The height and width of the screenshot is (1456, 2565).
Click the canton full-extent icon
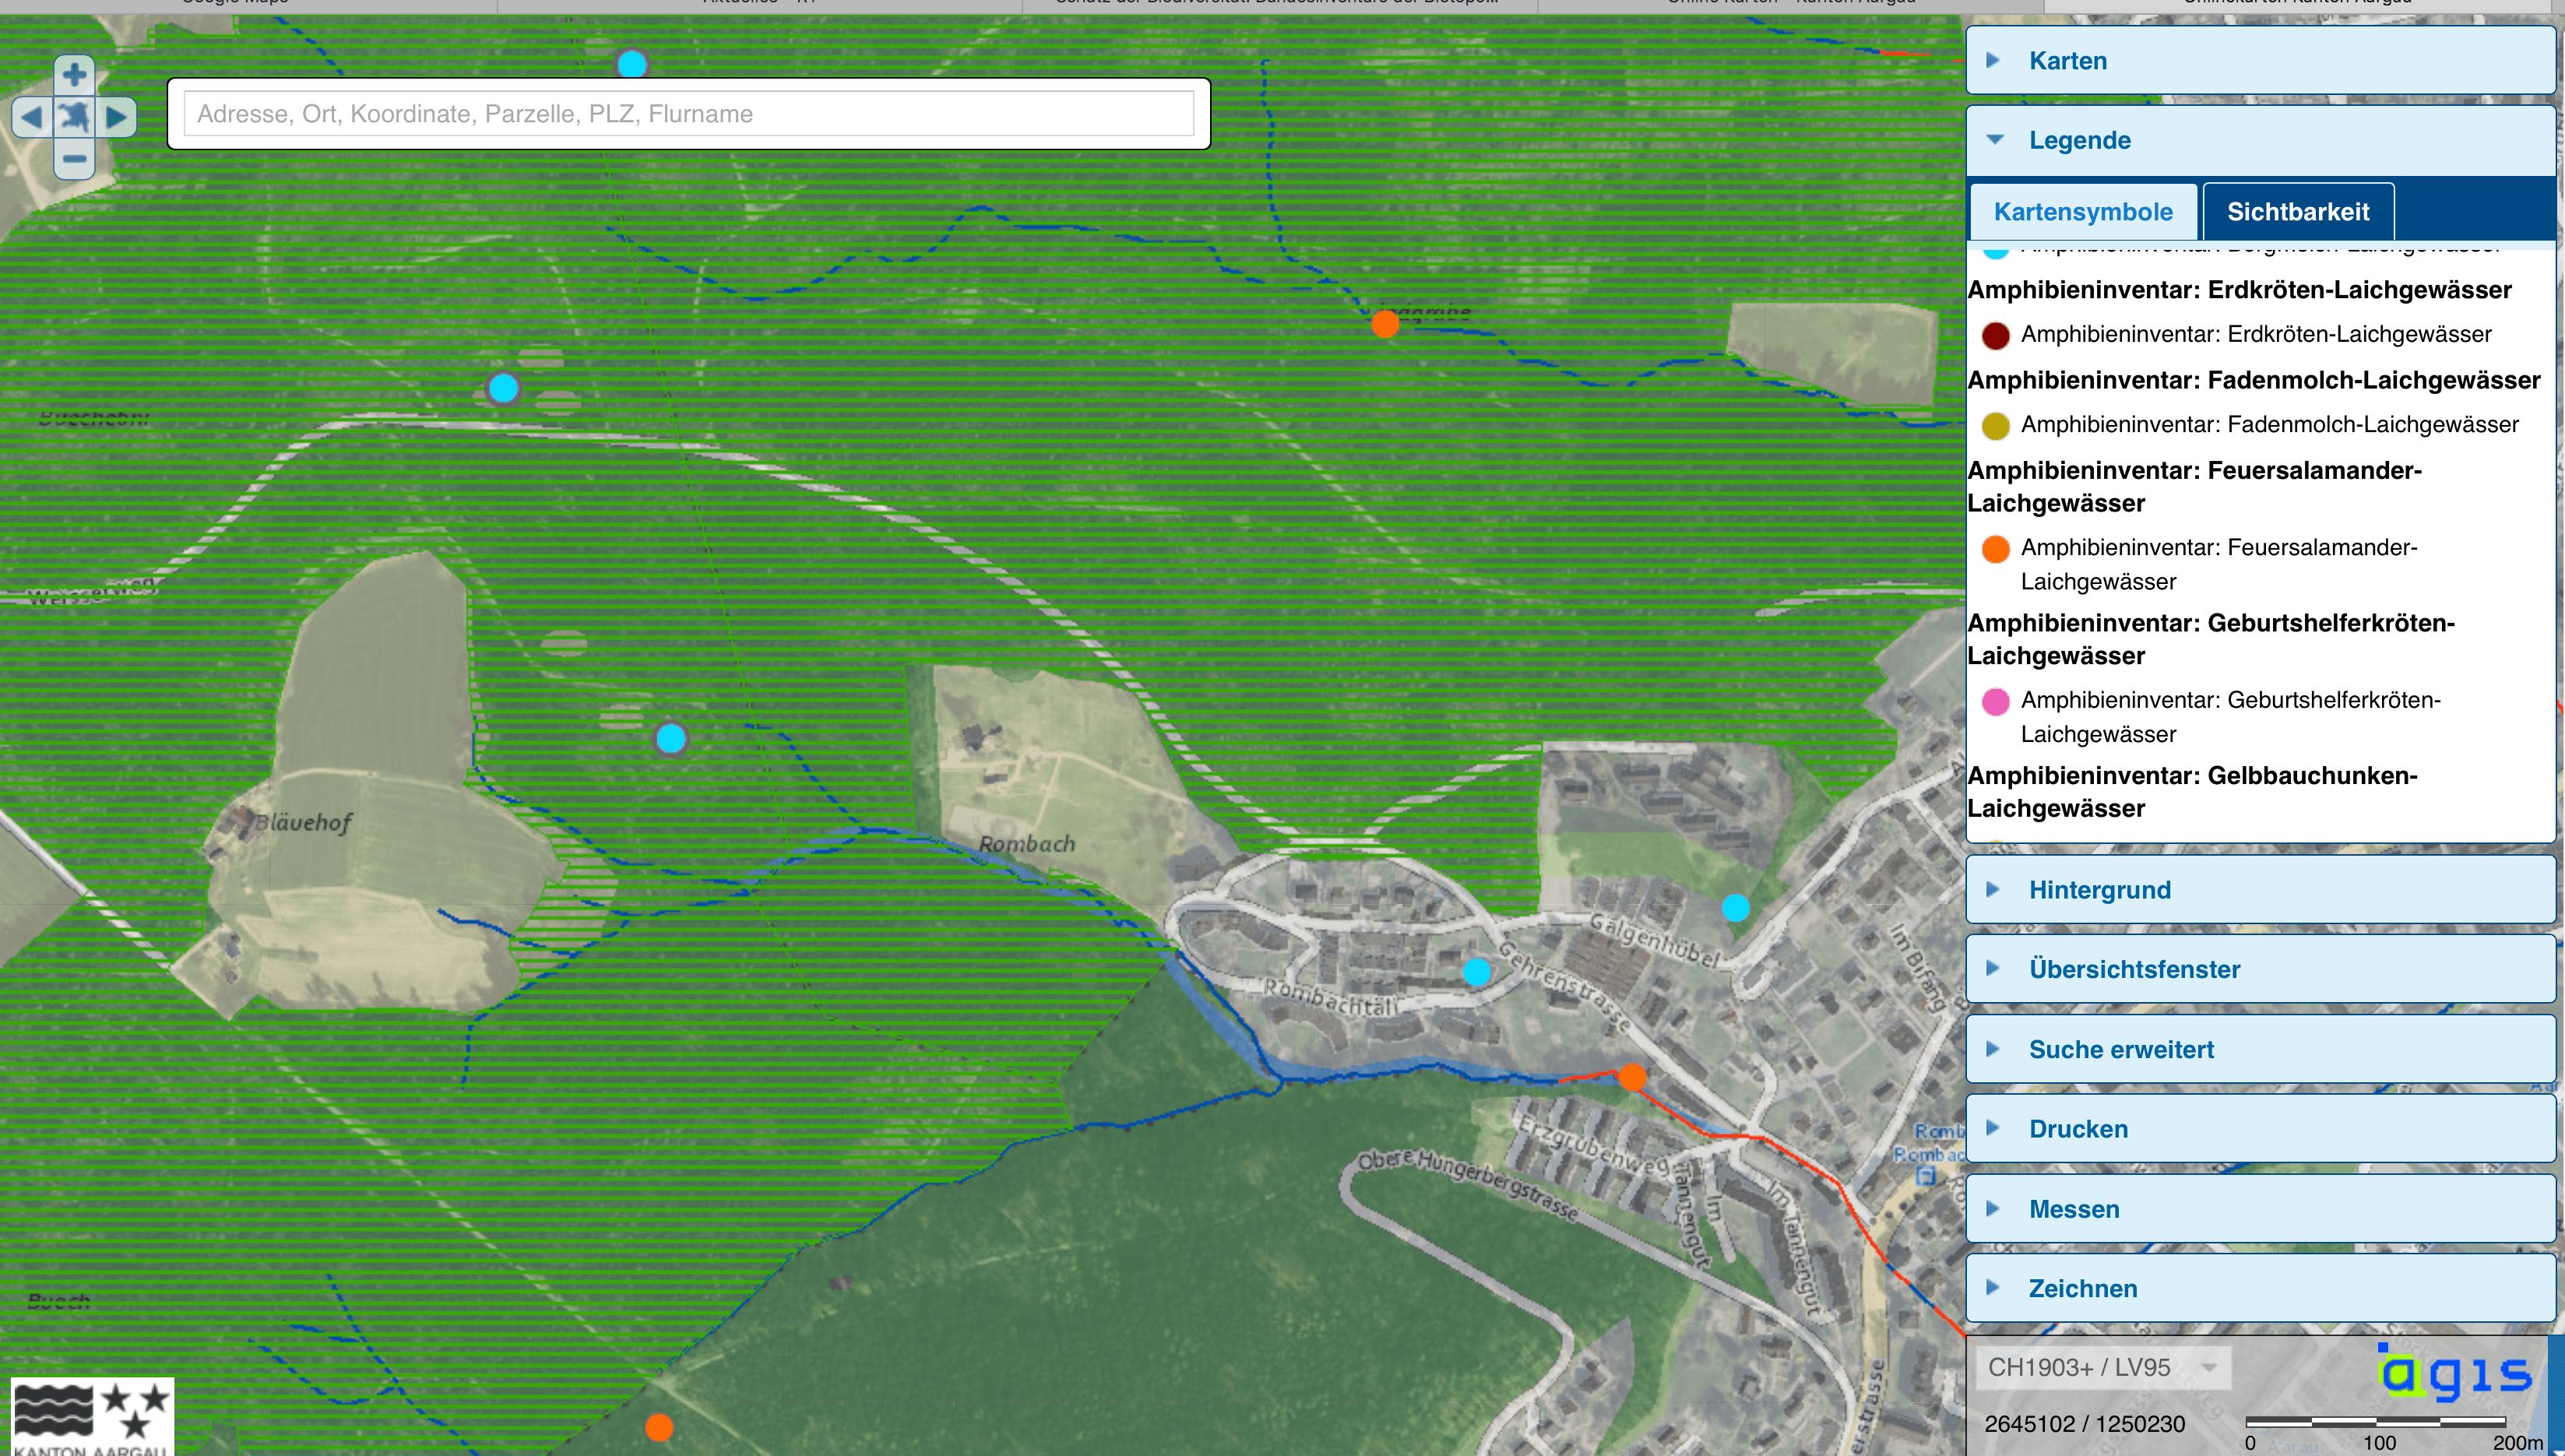[74, 117]
